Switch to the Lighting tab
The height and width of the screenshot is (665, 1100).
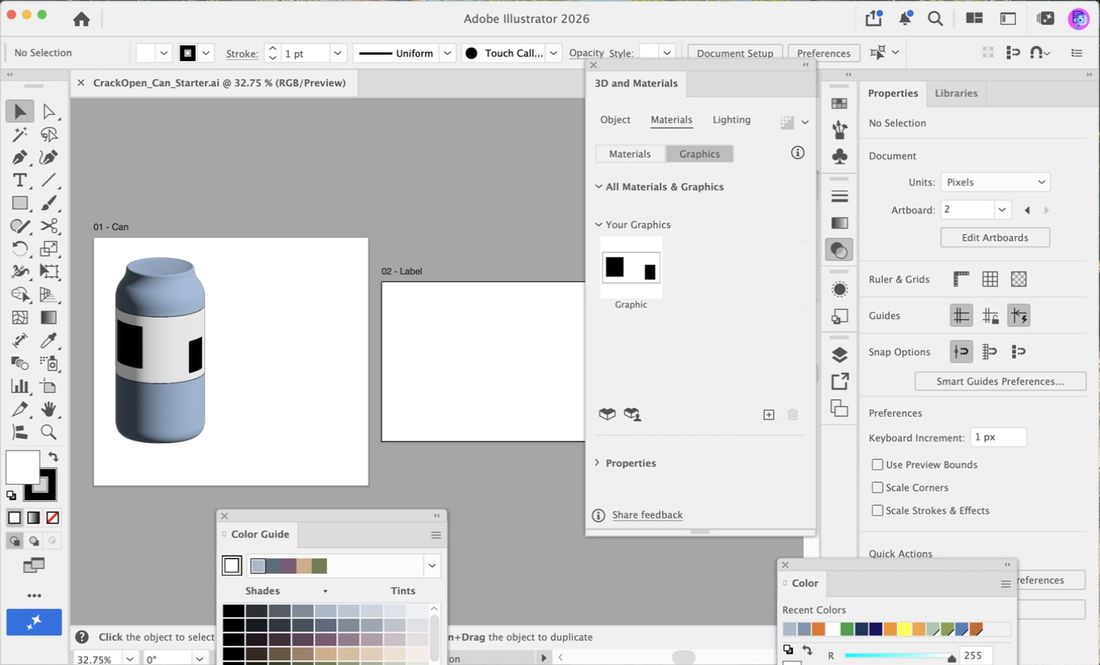click(x=731, y=120)
